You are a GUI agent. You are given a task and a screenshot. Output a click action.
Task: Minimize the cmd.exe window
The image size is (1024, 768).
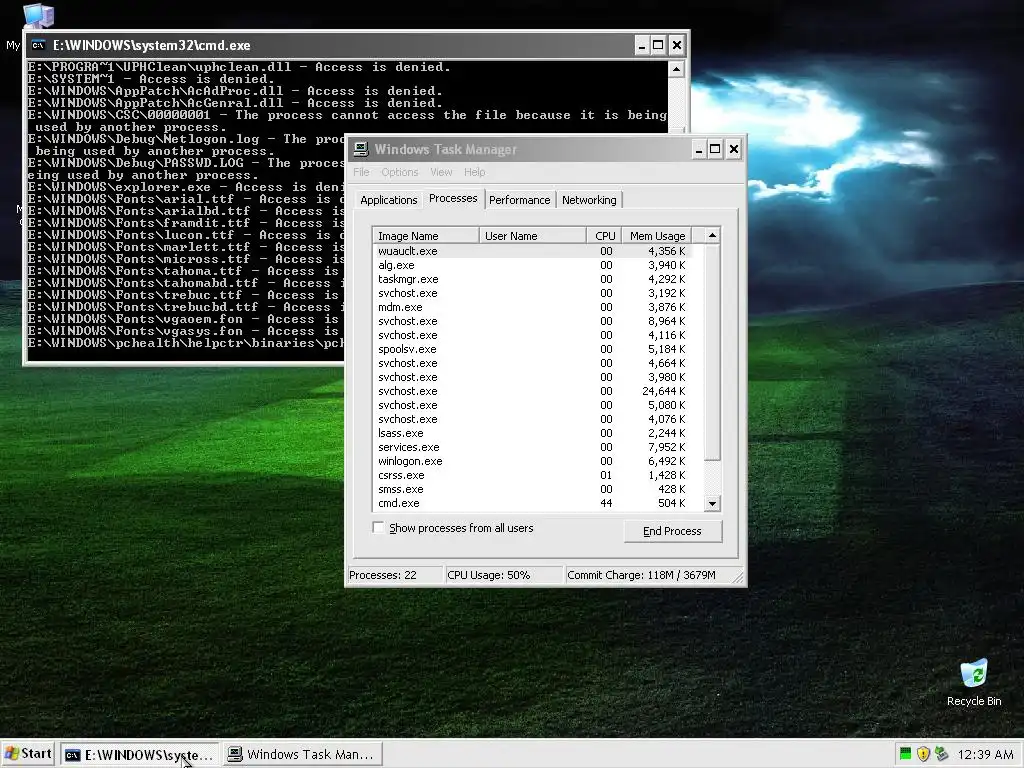coord(641,45)
